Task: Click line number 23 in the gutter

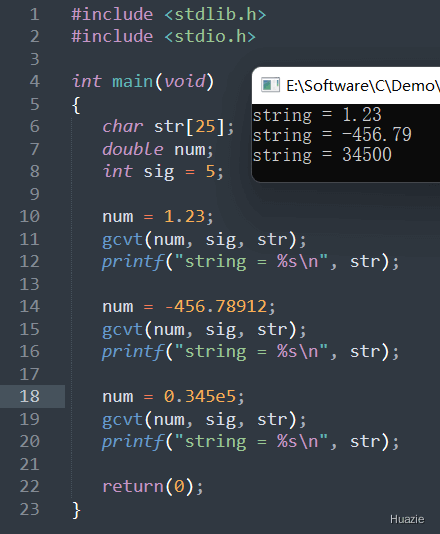Action: click(30, 509)
